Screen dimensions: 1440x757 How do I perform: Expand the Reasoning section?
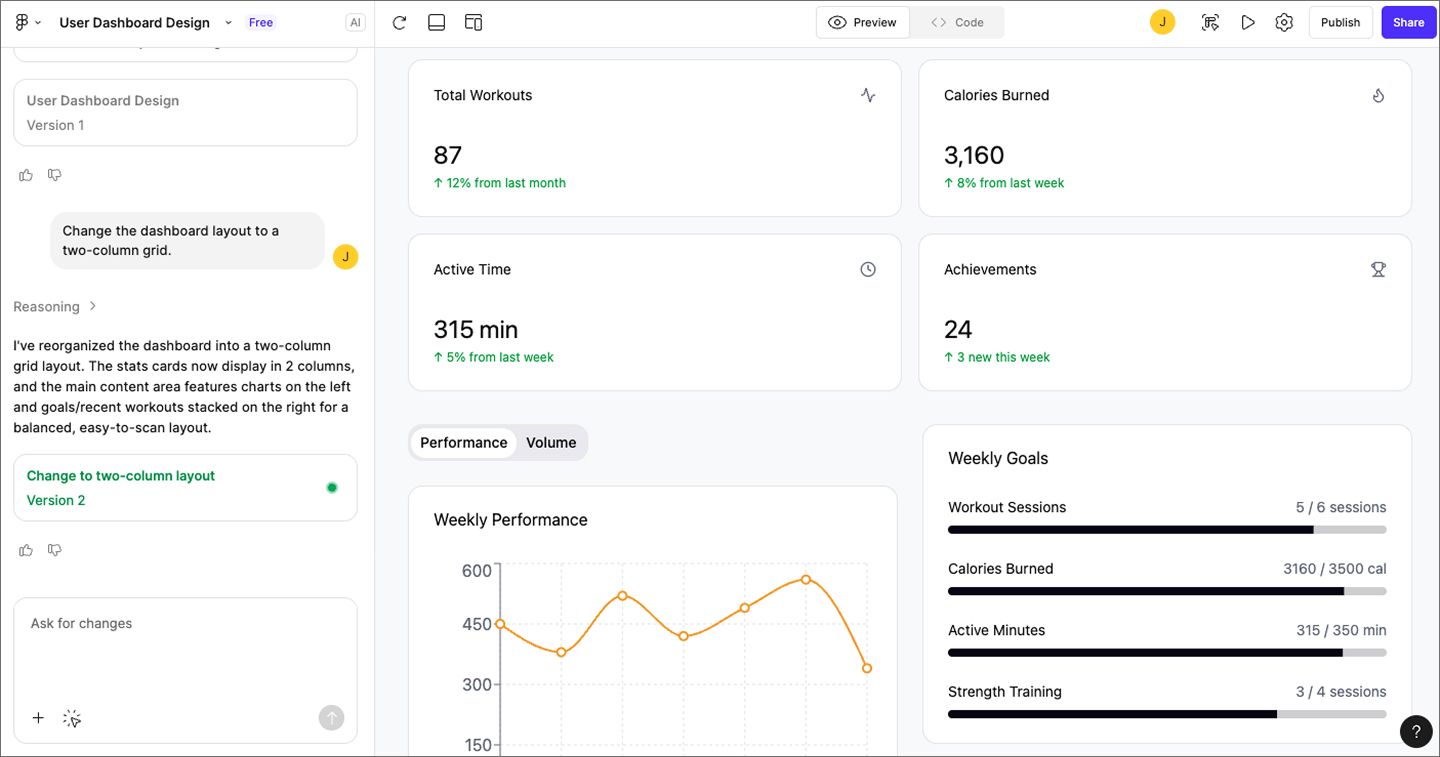[x=55, y=306]
